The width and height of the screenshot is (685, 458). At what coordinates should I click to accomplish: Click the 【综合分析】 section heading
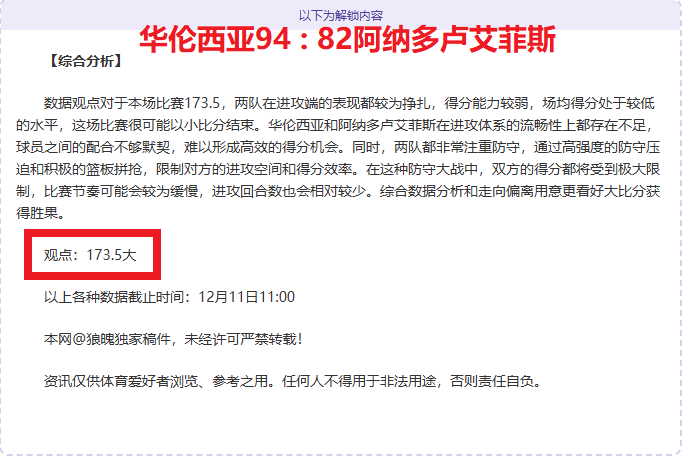[x=86, y=61]
